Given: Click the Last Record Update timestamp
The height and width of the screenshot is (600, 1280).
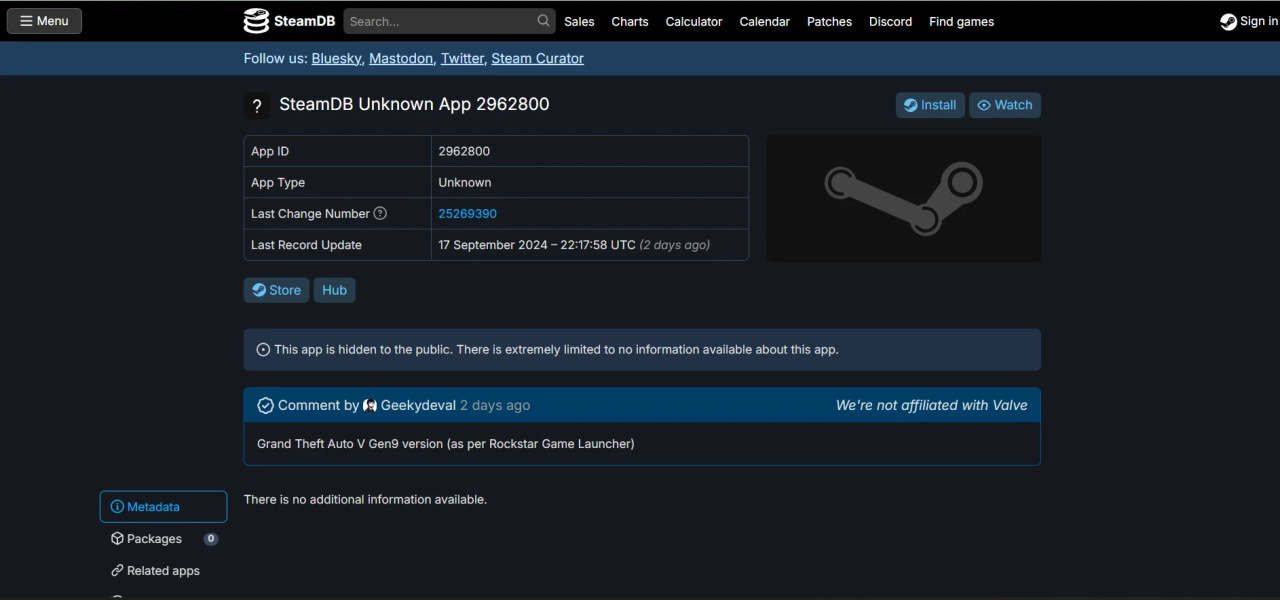Looking at the screenshot, I should 574,245.
